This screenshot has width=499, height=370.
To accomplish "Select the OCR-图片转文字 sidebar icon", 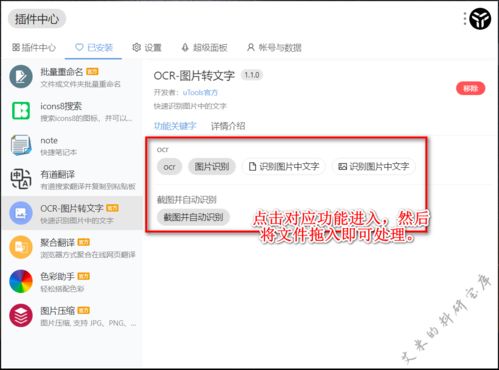I will click(21, 213).
